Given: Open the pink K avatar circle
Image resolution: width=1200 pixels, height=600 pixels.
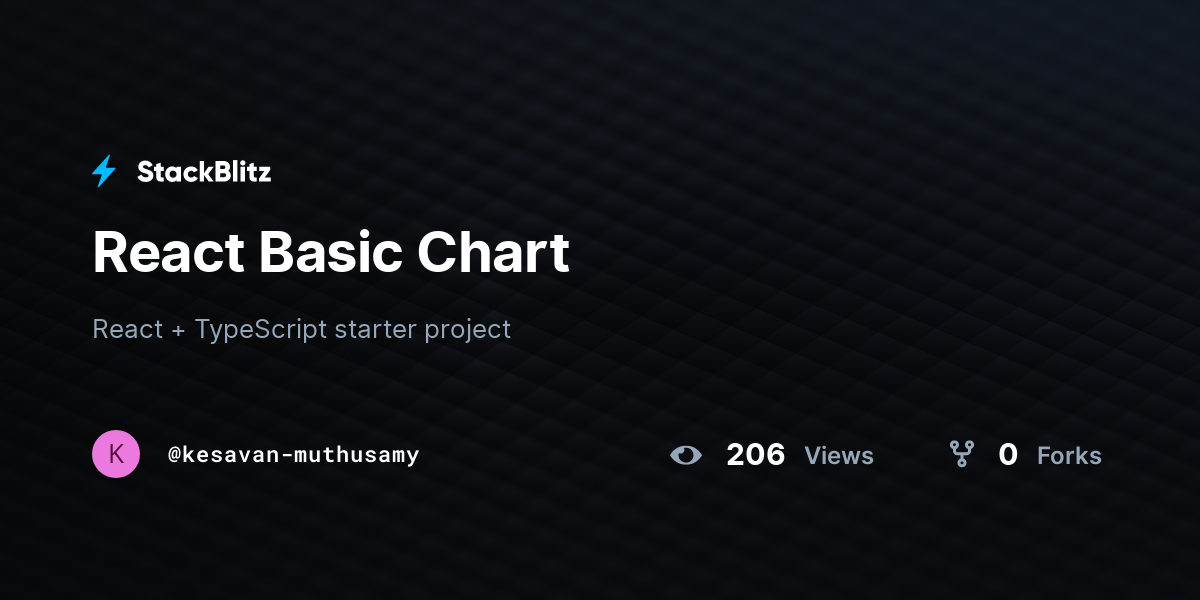Looking at the screenshot, I should [x=116, y=454].
